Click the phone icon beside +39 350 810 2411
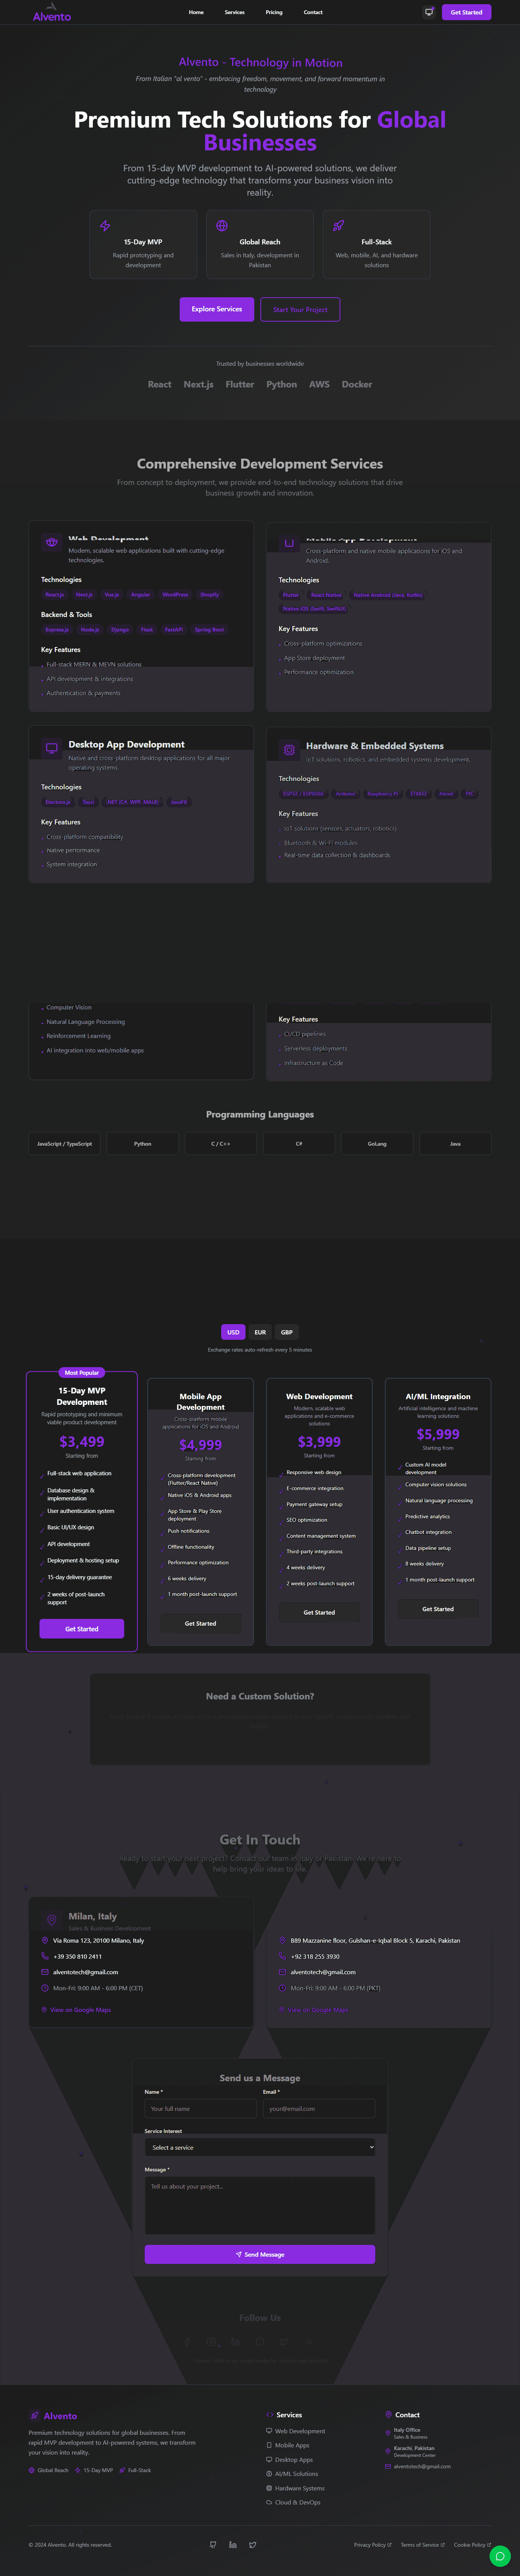Screen dimensions: 520x2576 coord(45,1956)
